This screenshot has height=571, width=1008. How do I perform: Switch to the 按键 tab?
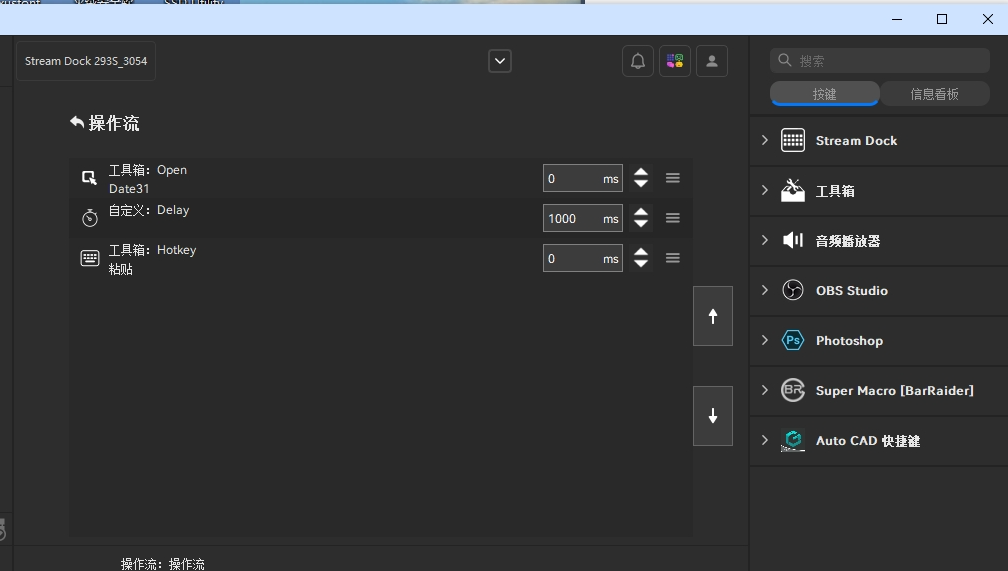pos(824,94)
